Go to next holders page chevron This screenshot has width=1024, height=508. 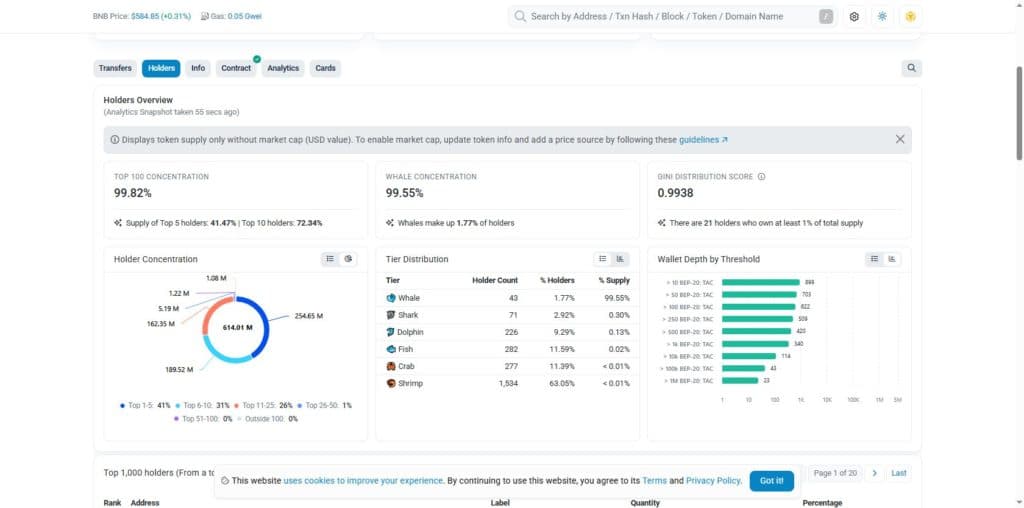874,473
